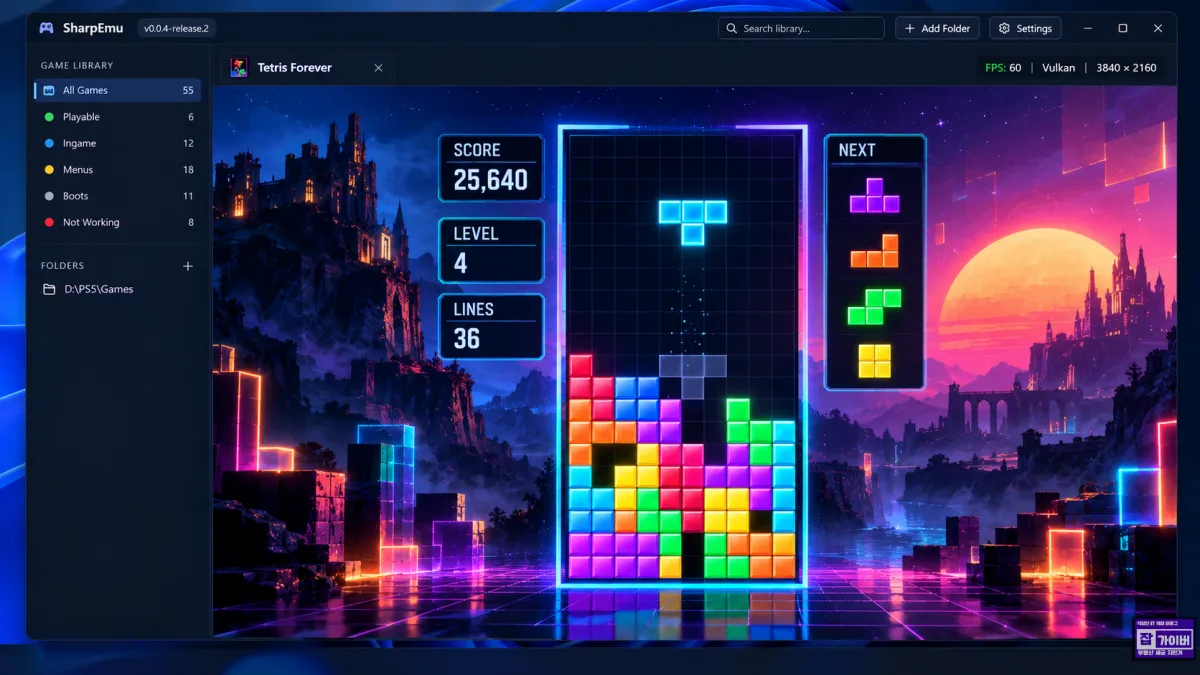
Task: Click the Menus count 18
Action: pyautogui.click(x=188, y=170)
